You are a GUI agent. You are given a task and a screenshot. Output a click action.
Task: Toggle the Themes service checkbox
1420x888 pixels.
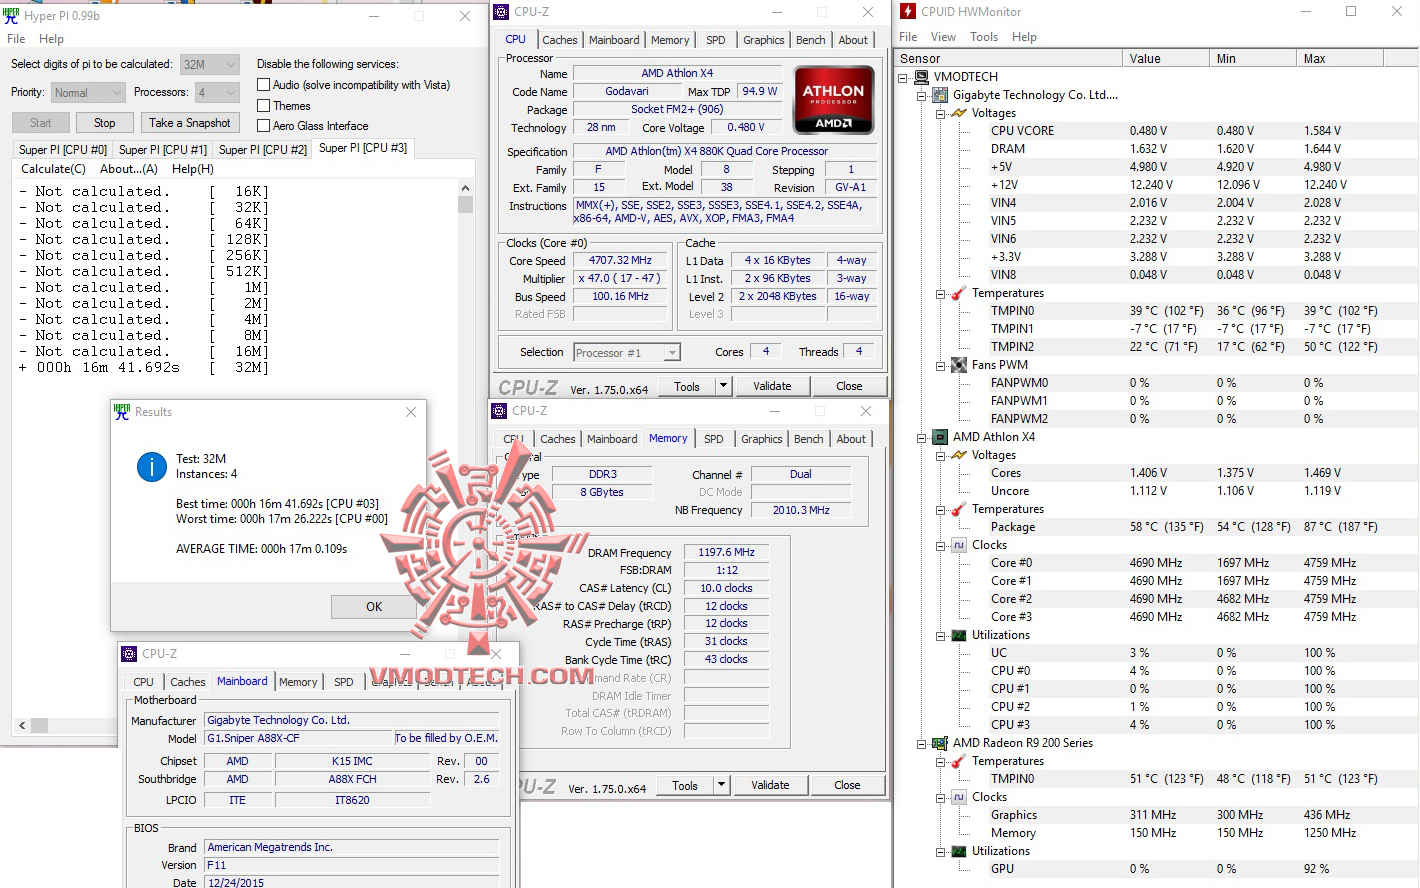[264, 105]
